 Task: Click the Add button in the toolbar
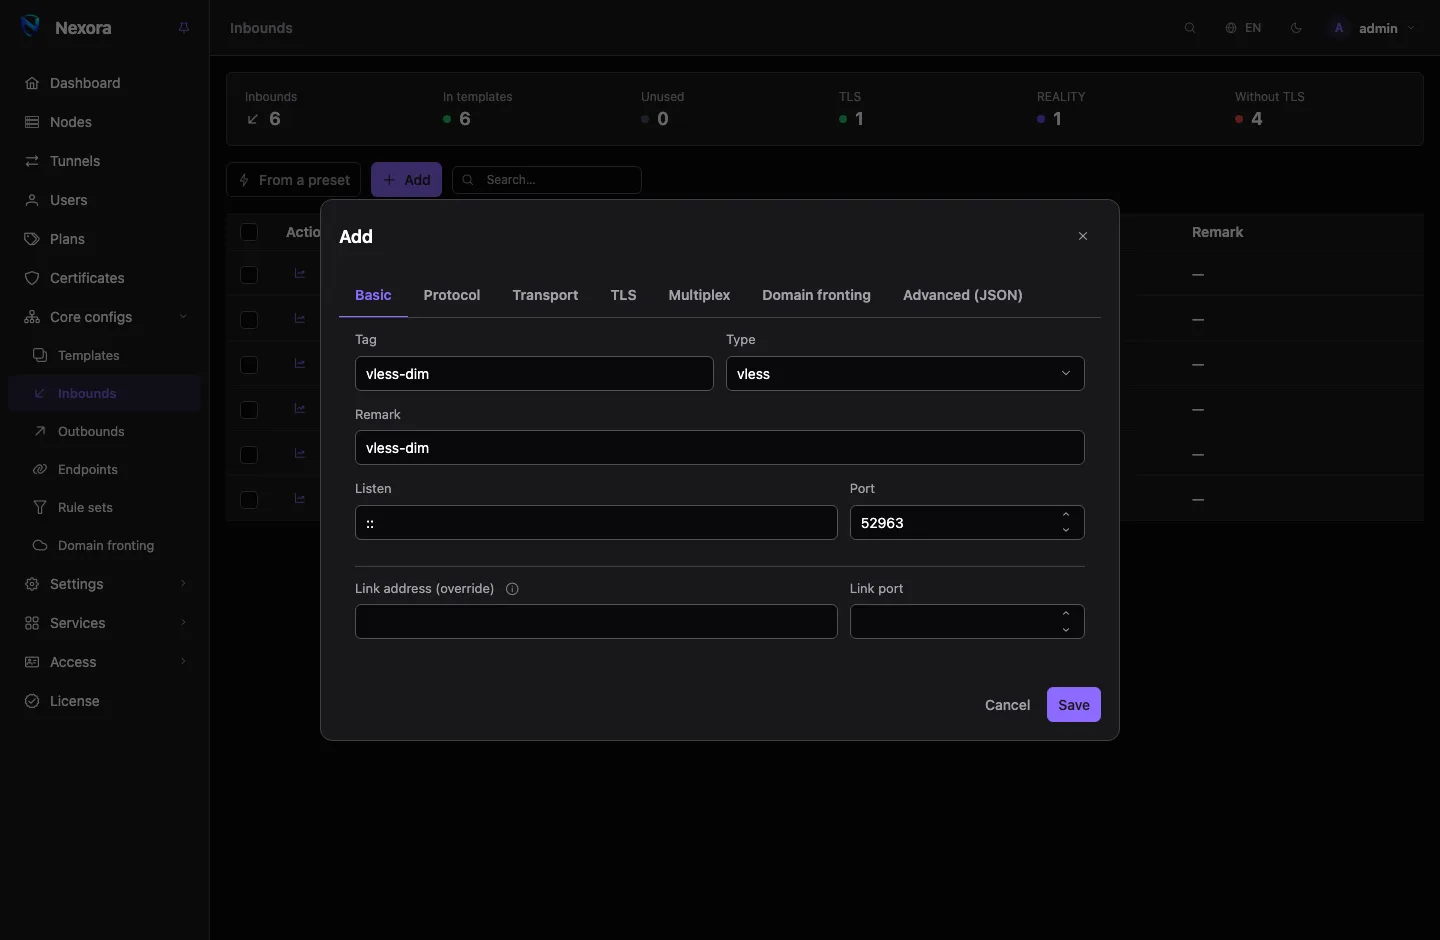tap(406, 180)
